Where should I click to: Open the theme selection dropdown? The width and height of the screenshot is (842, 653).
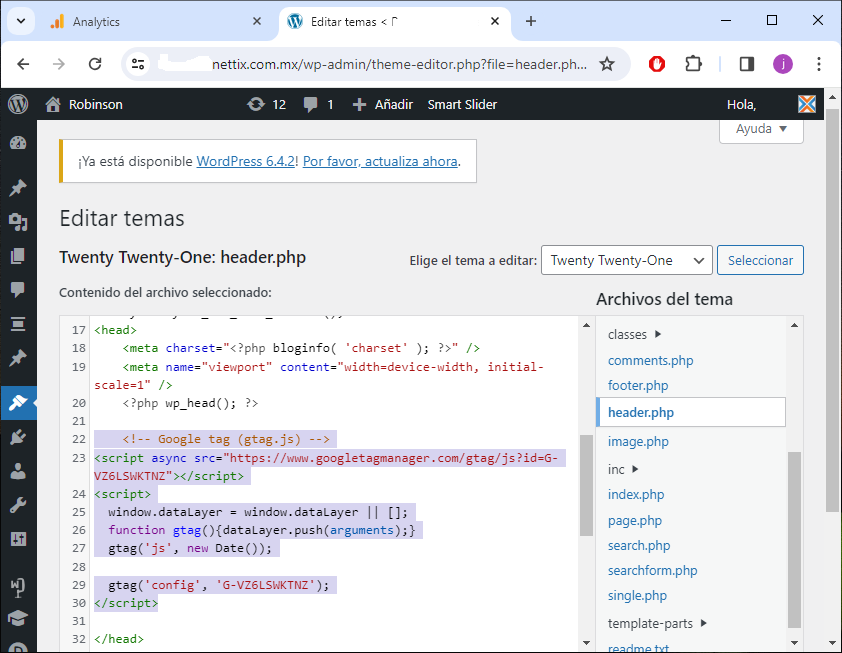pyautogui.click(x=626, y=260)
